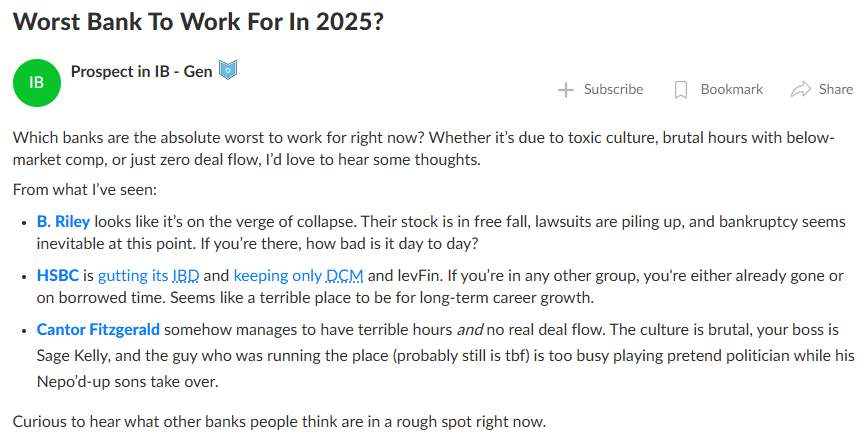The width and height of the screenshot is (867, 441).
Task: Open the Cantor Fitzgerald company link
Action: 98,329
